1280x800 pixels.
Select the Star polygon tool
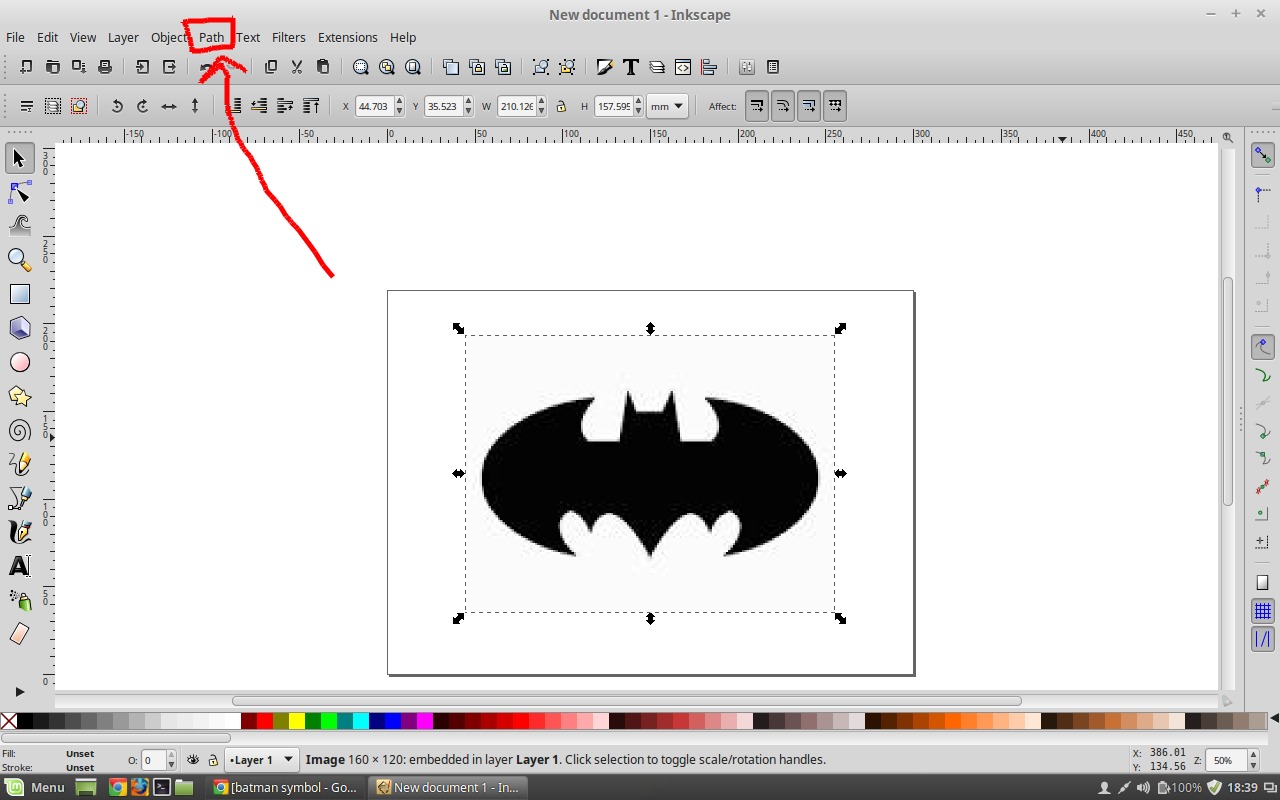19,396
